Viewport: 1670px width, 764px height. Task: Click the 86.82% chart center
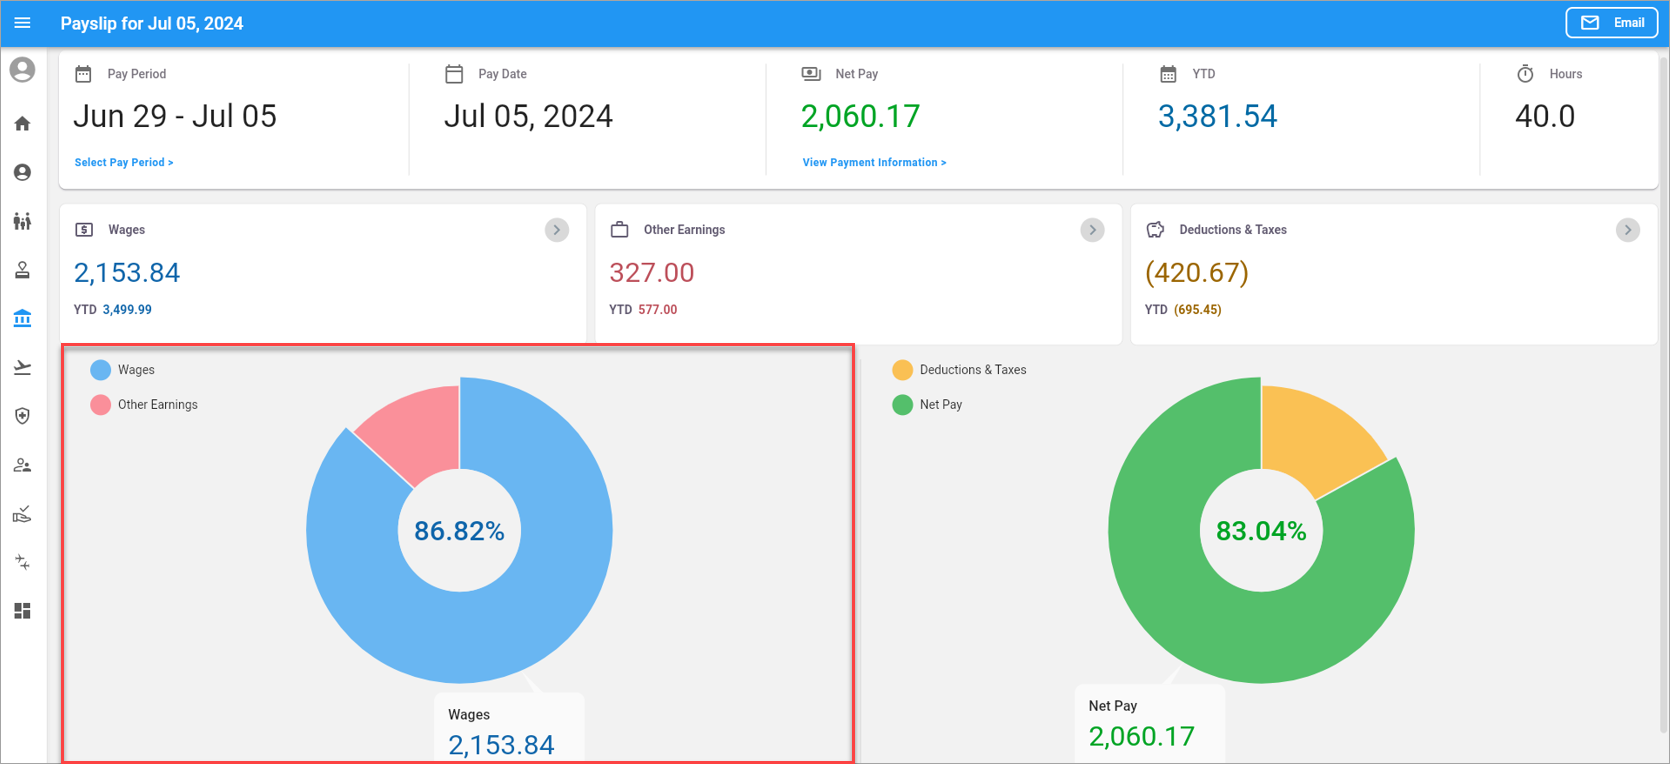click(459, 531)
